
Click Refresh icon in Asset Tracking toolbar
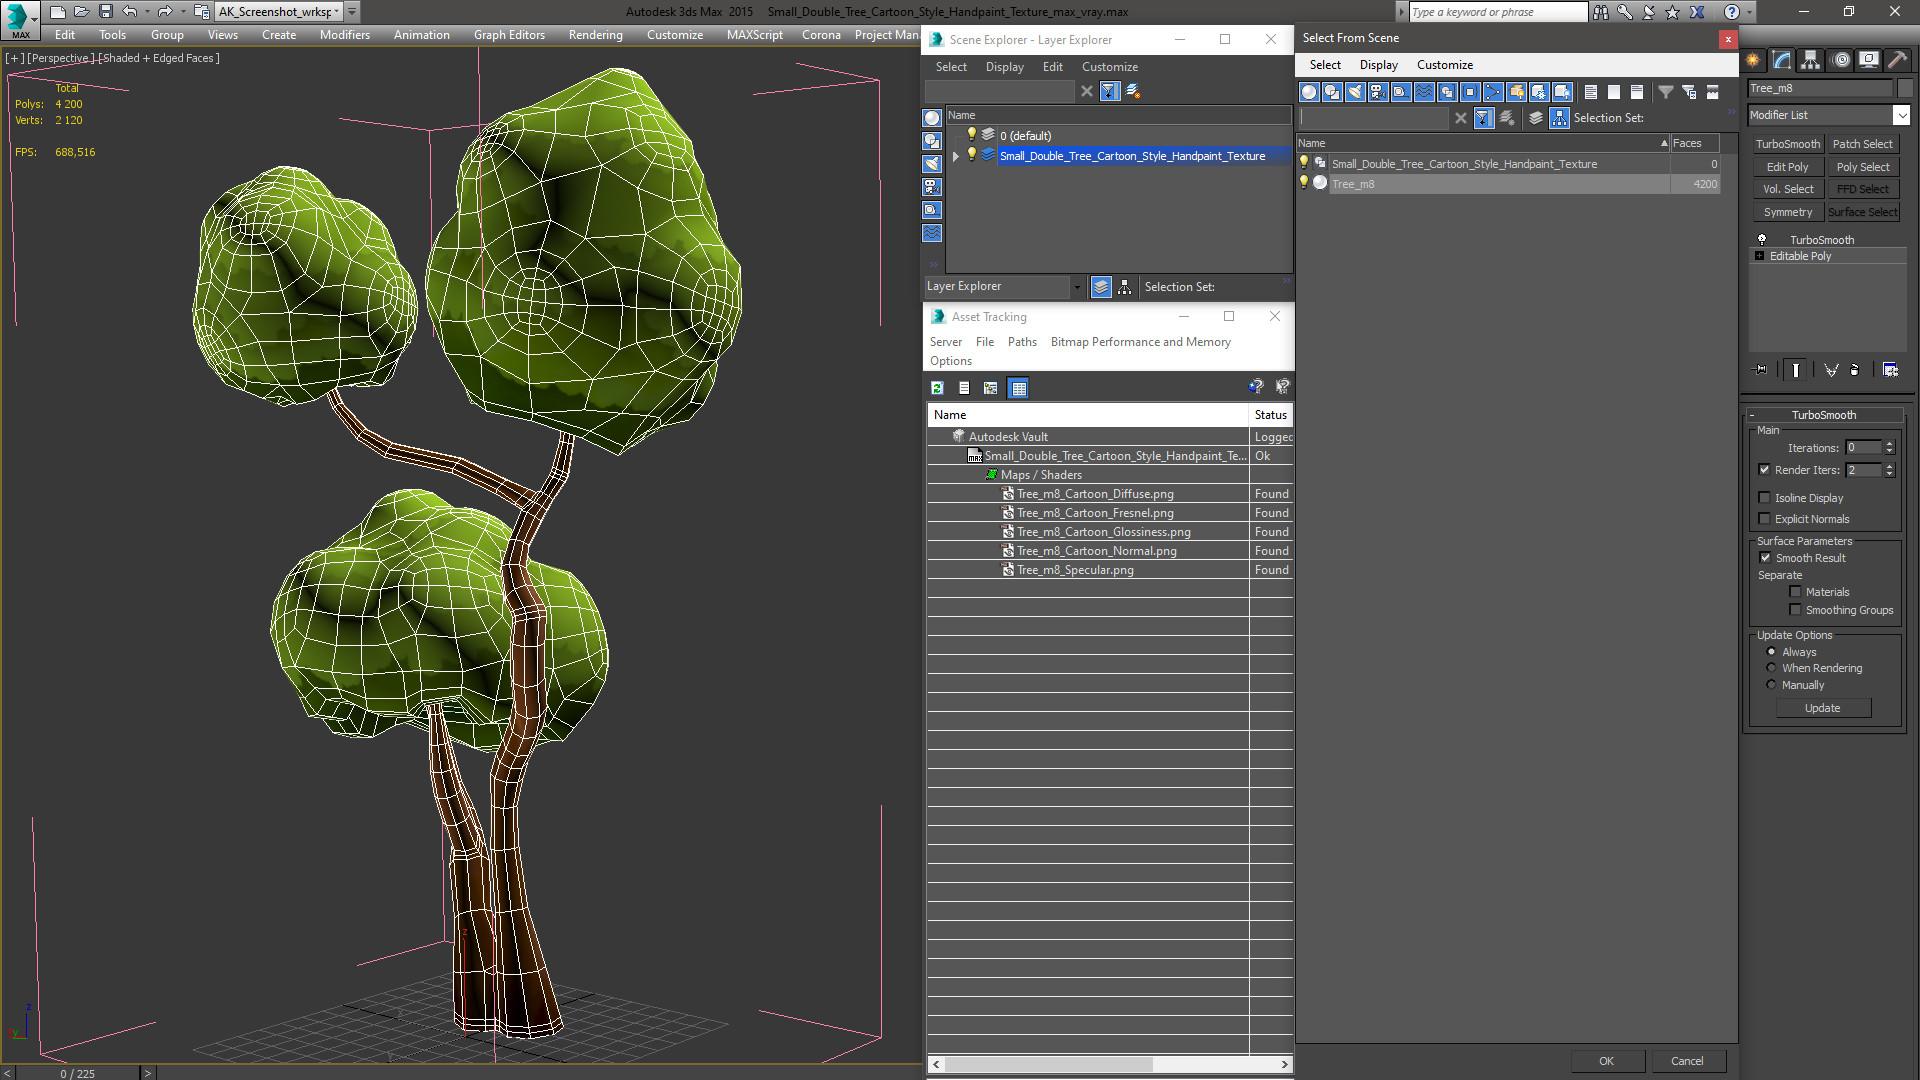[x=938, y=388]
